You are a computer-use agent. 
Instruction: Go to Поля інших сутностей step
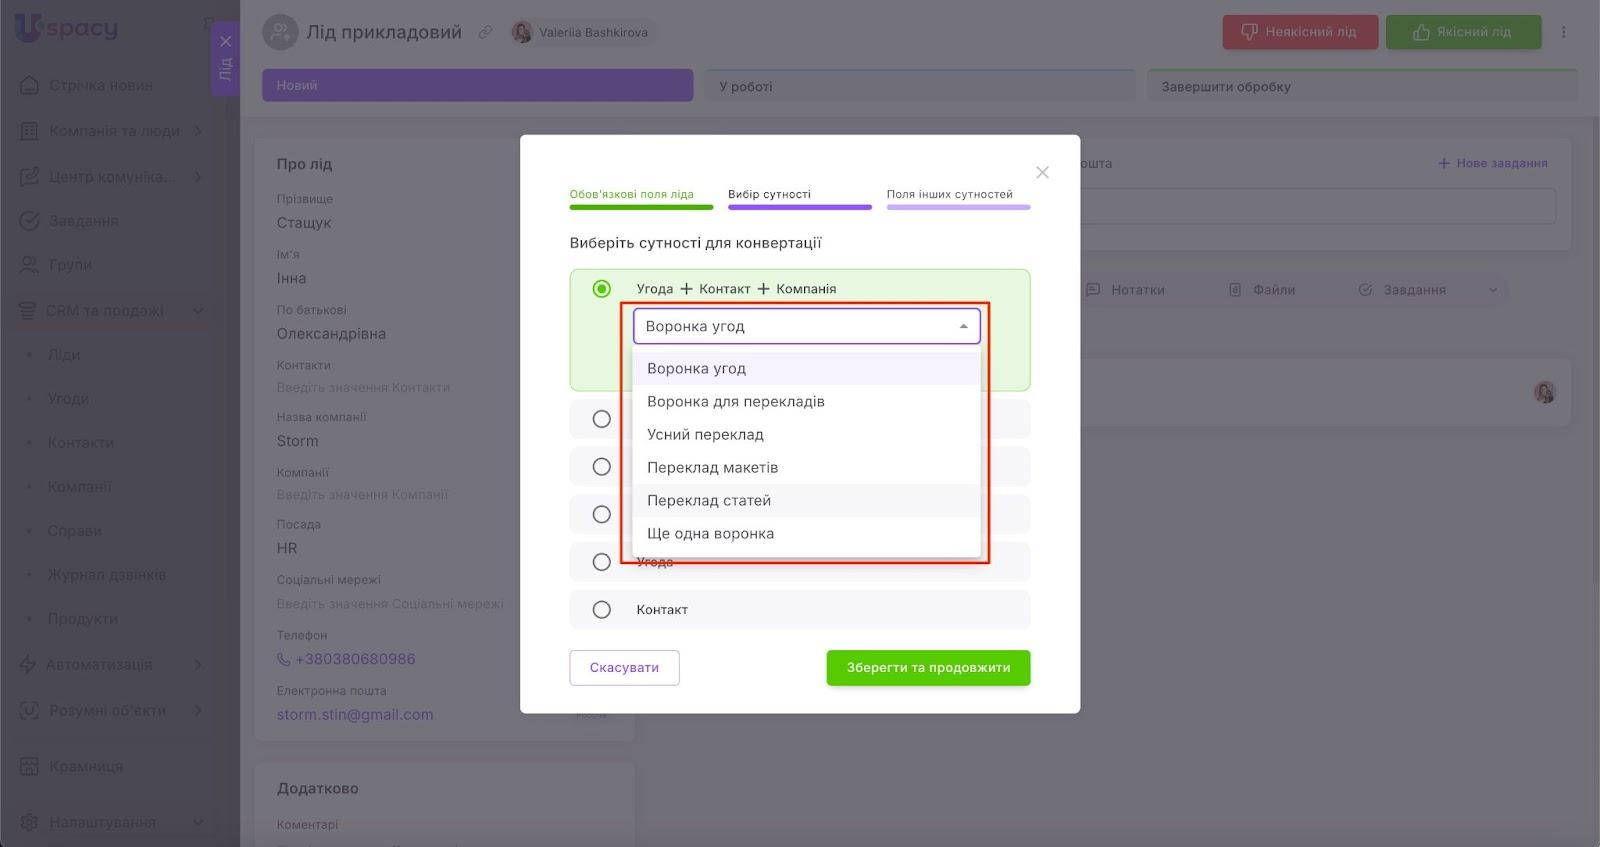(958, 197)
